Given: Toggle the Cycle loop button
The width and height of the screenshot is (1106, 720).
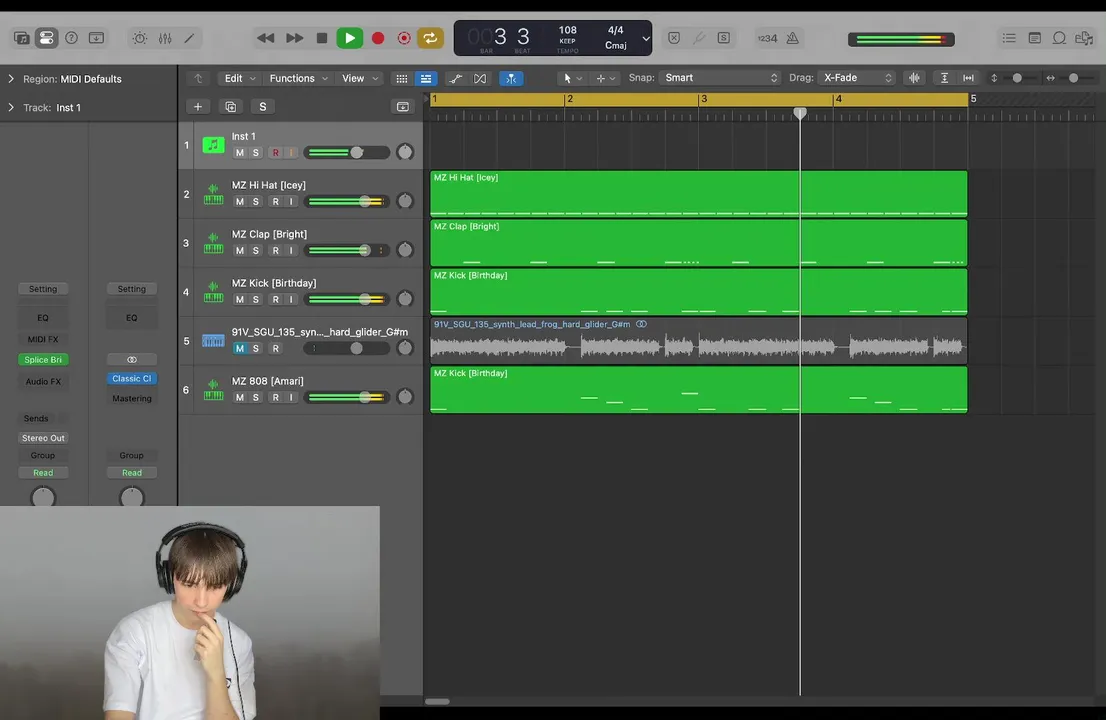Looking at the screenshot, I should click(430, 38).
